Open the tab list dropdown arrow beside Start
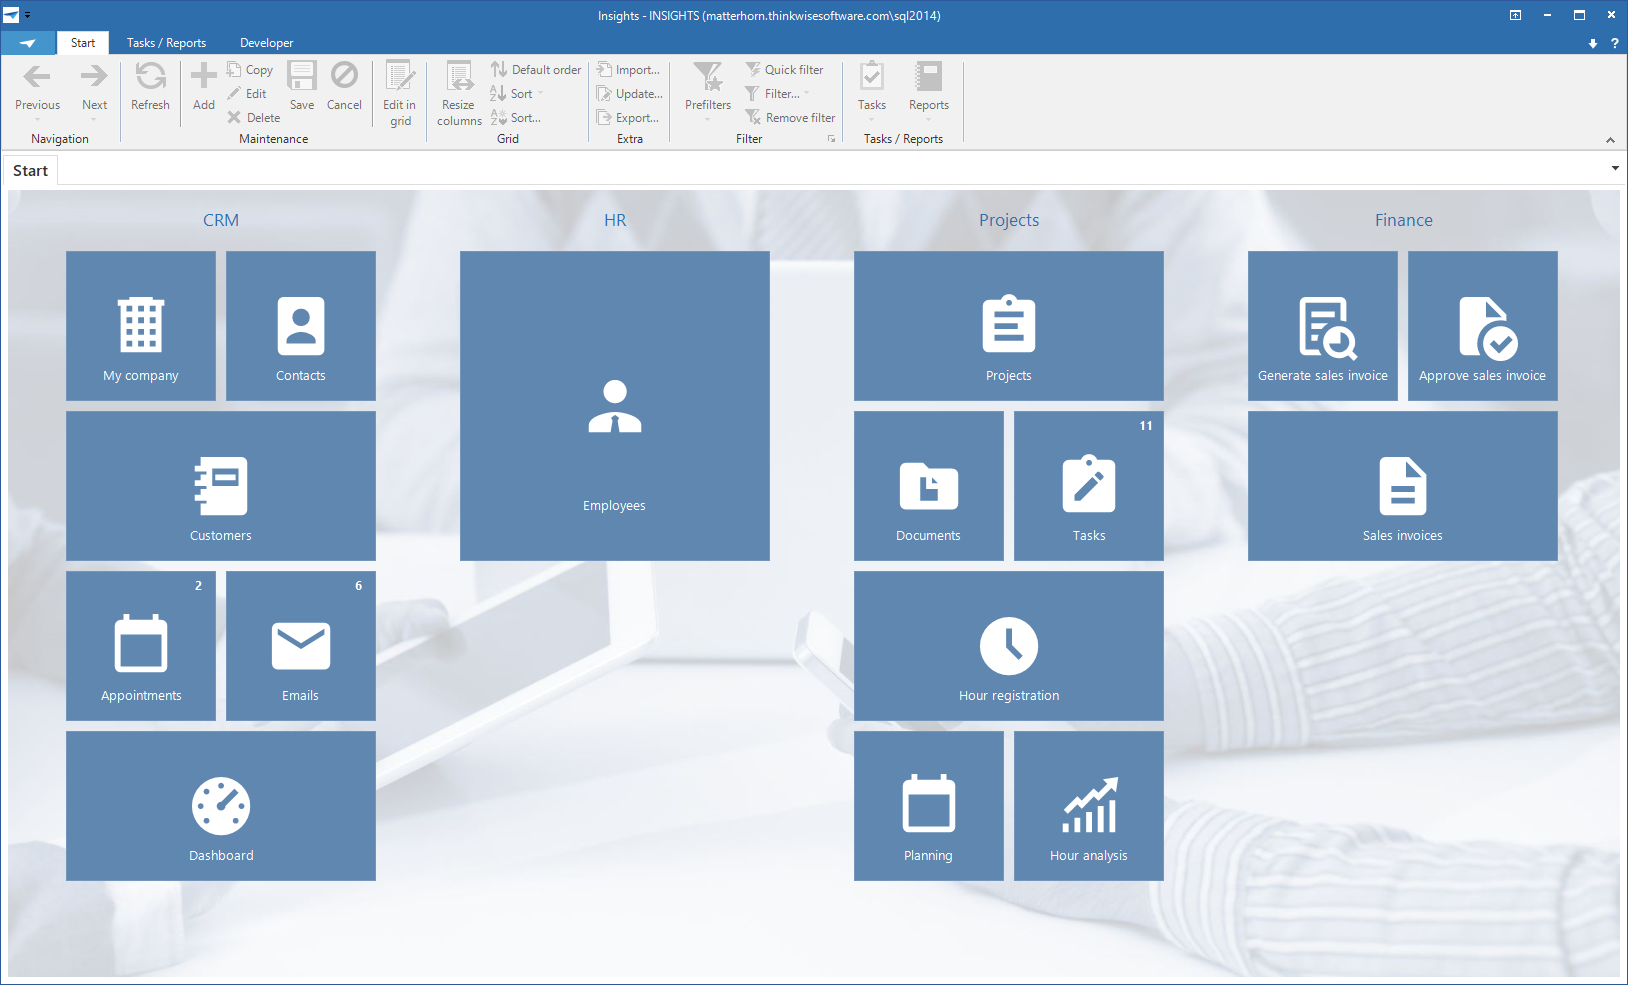The height and width of the screenshot is (985, 1628). [x=1614, y=169]
